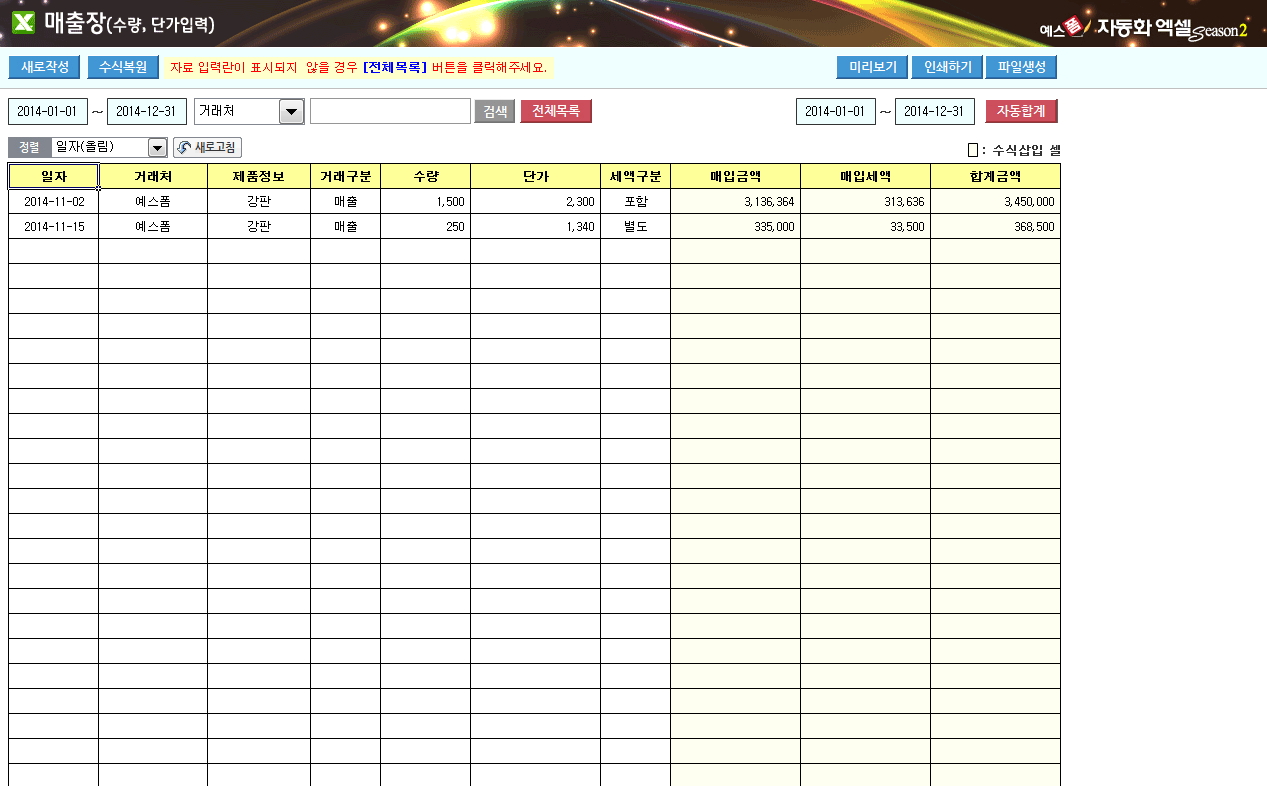Click the search keyword input box
This screenshot has height=786, width=1267.
click(x=390, y=111)
